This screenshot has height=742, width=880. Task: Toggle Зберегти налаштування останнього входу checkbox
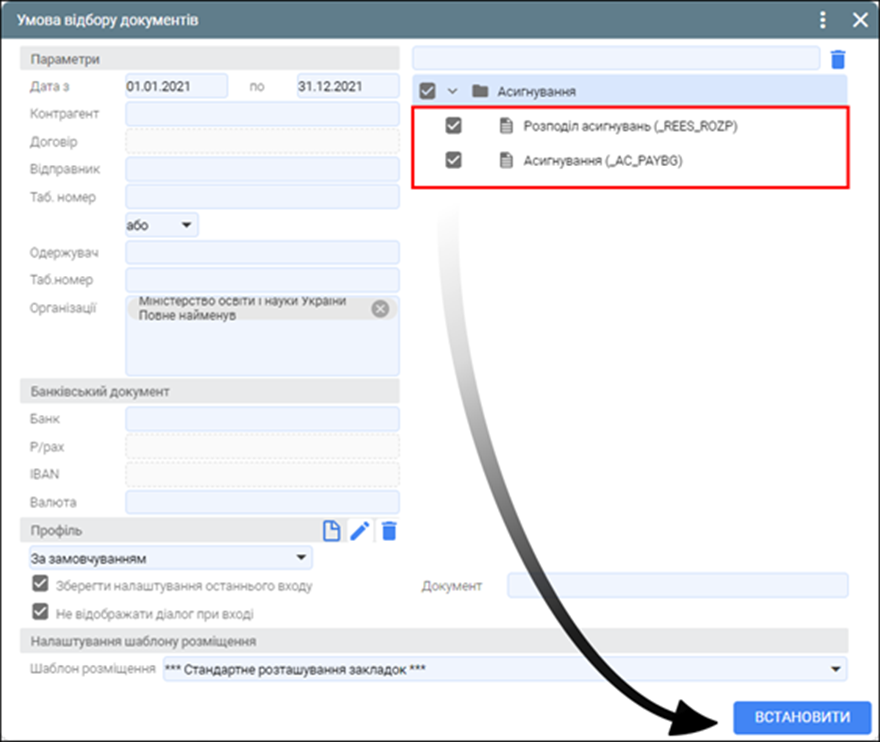(x=41, y=585)
